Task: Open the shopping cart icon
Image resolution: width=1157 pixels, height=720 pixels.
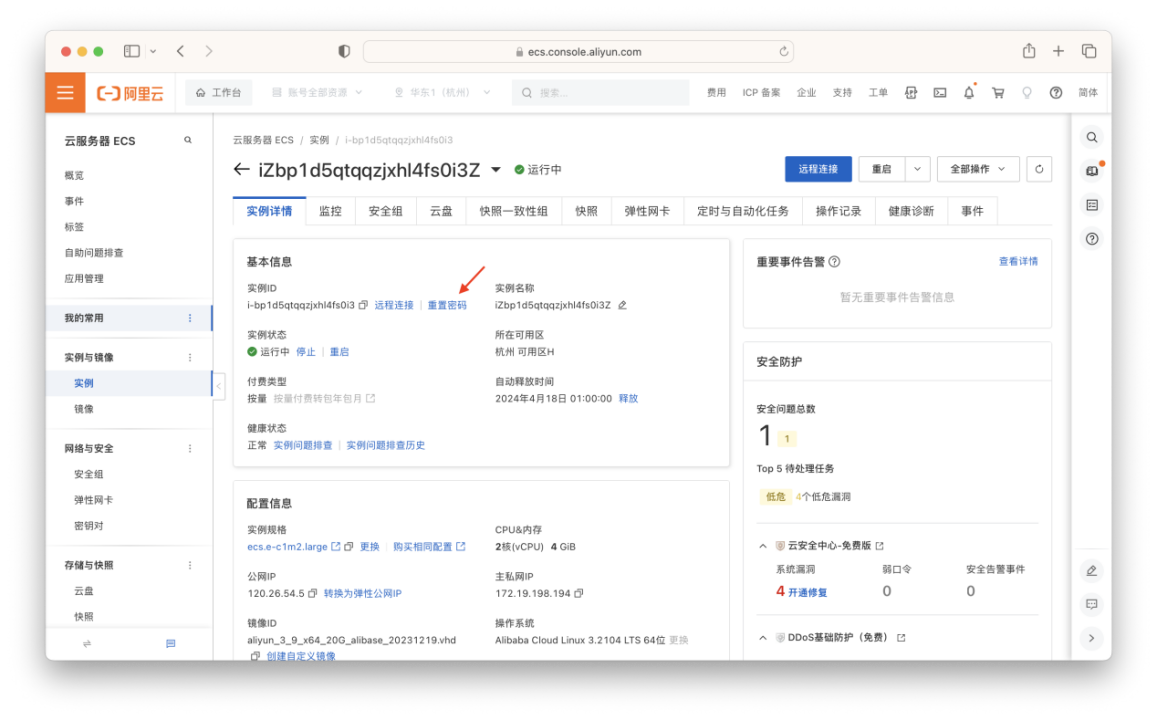Action: tap(998, 93)
